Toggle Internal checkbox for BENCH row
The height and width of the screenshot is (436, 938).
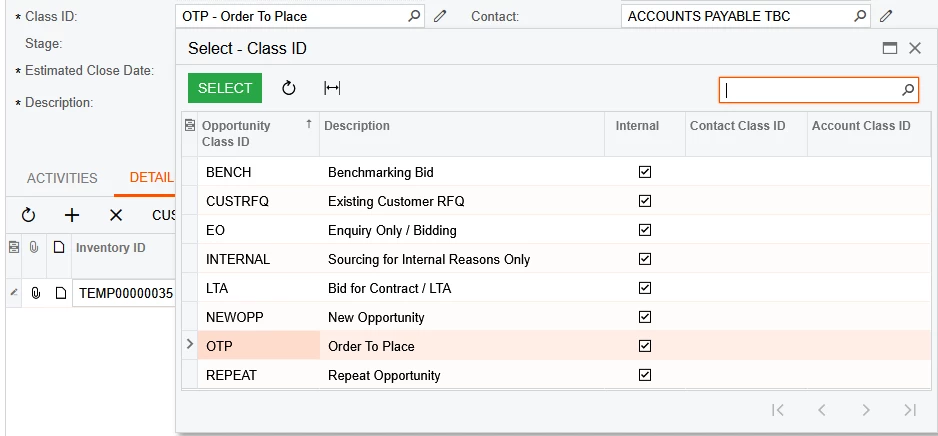(x=645, y=172)
